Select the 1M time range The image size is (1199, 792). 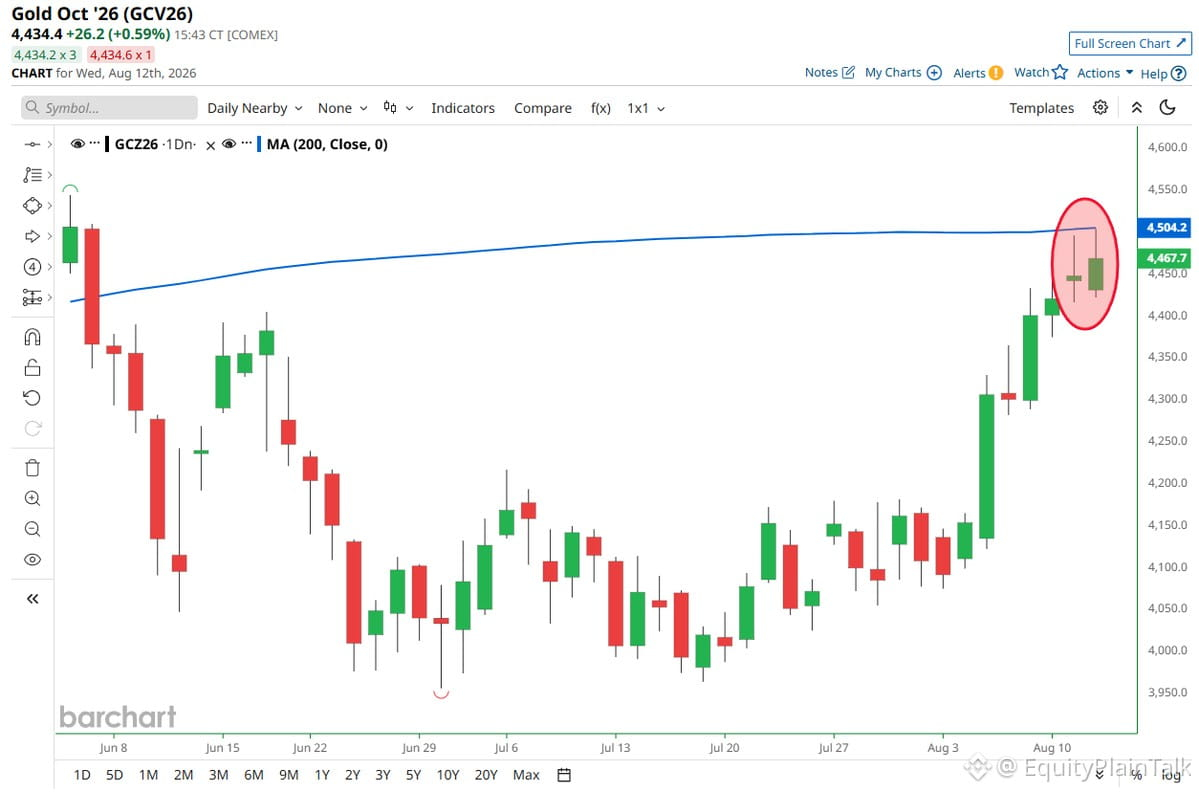(x=148, y=775)
